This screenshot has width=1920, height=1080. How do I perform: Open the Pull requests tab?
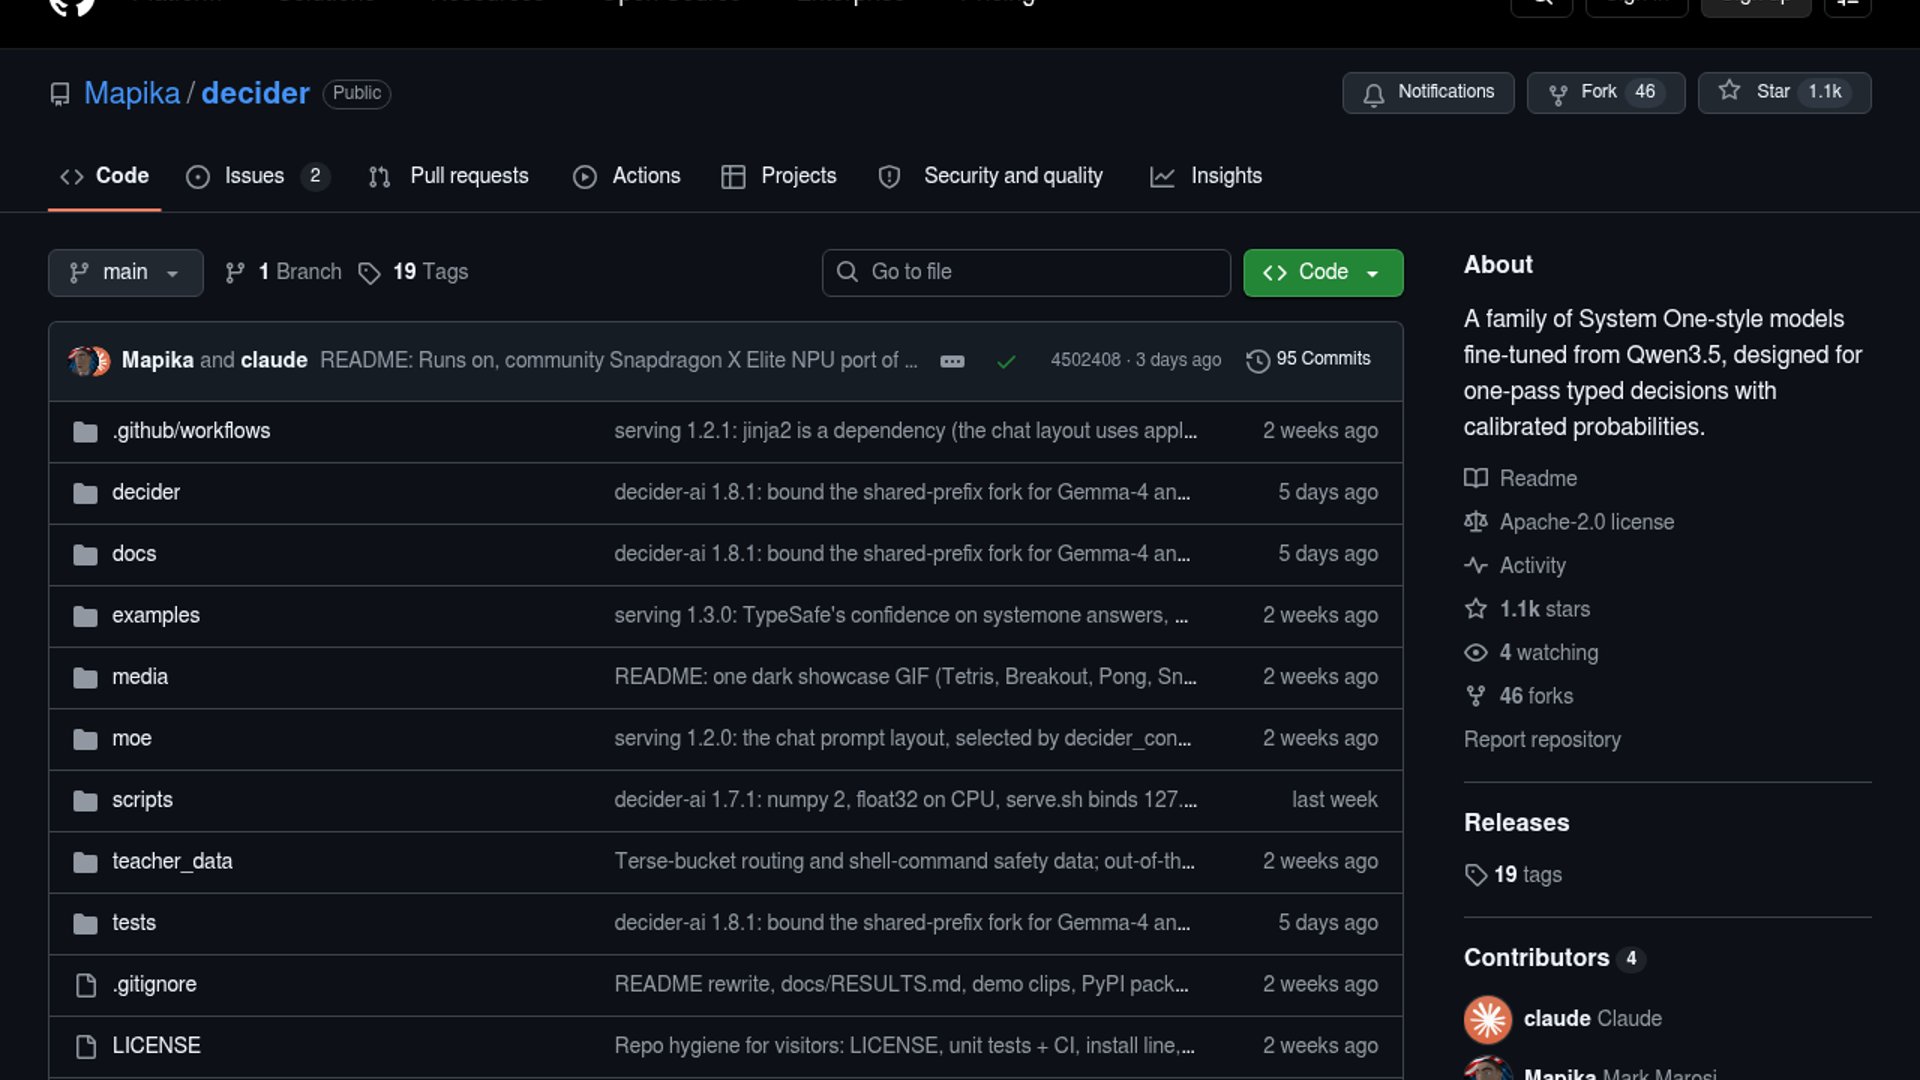(x=449, y=176)
